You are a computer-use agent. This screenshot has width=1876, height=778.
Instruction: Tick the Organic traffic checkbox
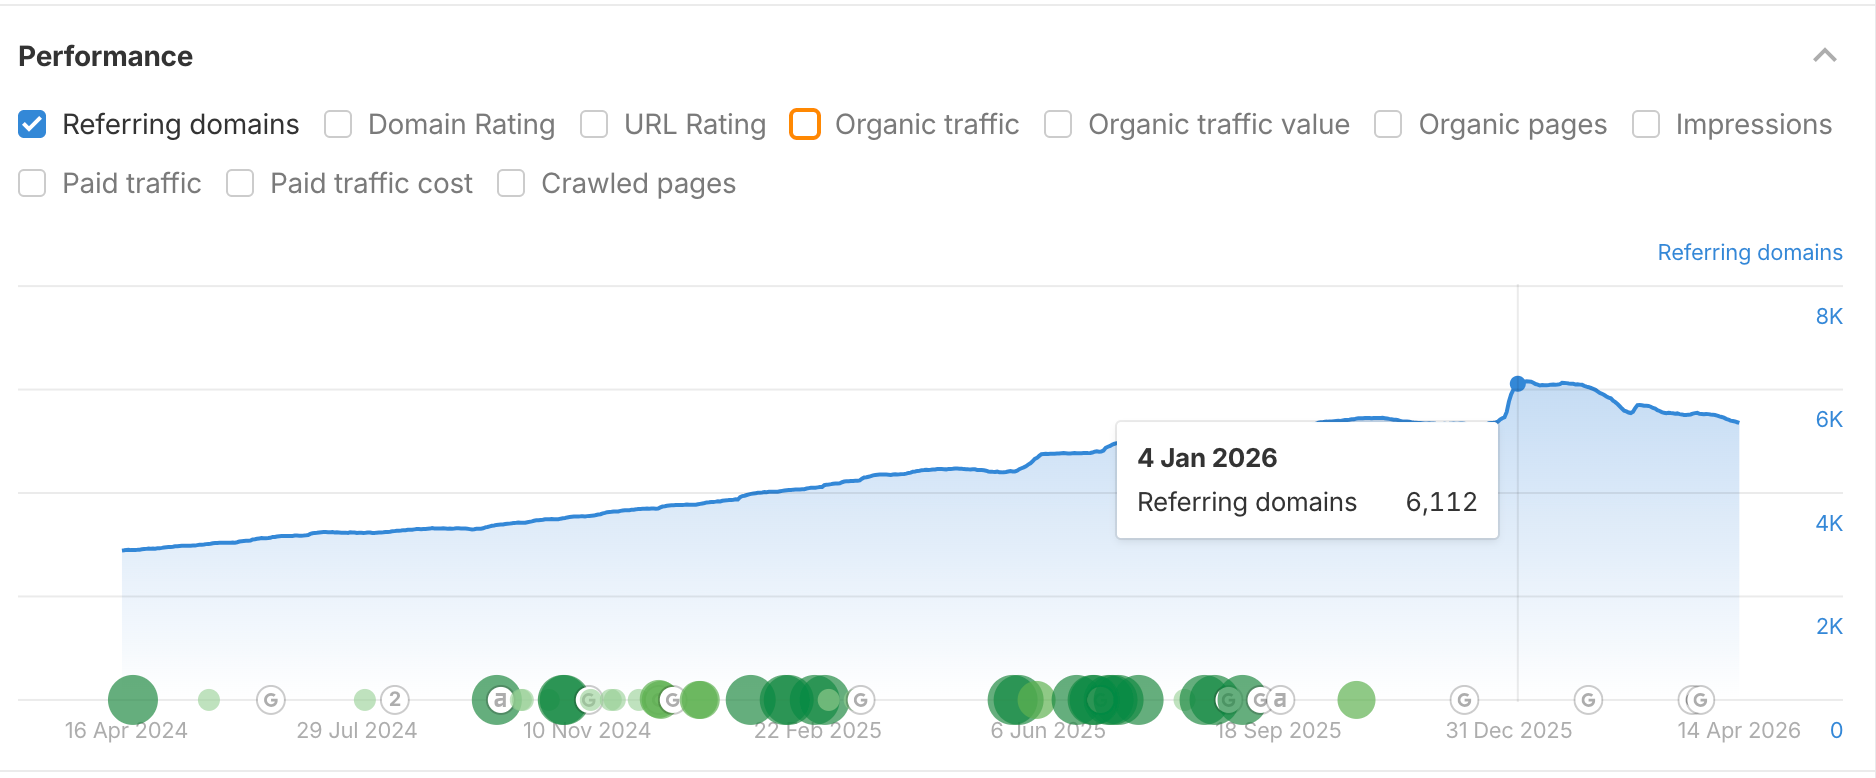[805, 124]
